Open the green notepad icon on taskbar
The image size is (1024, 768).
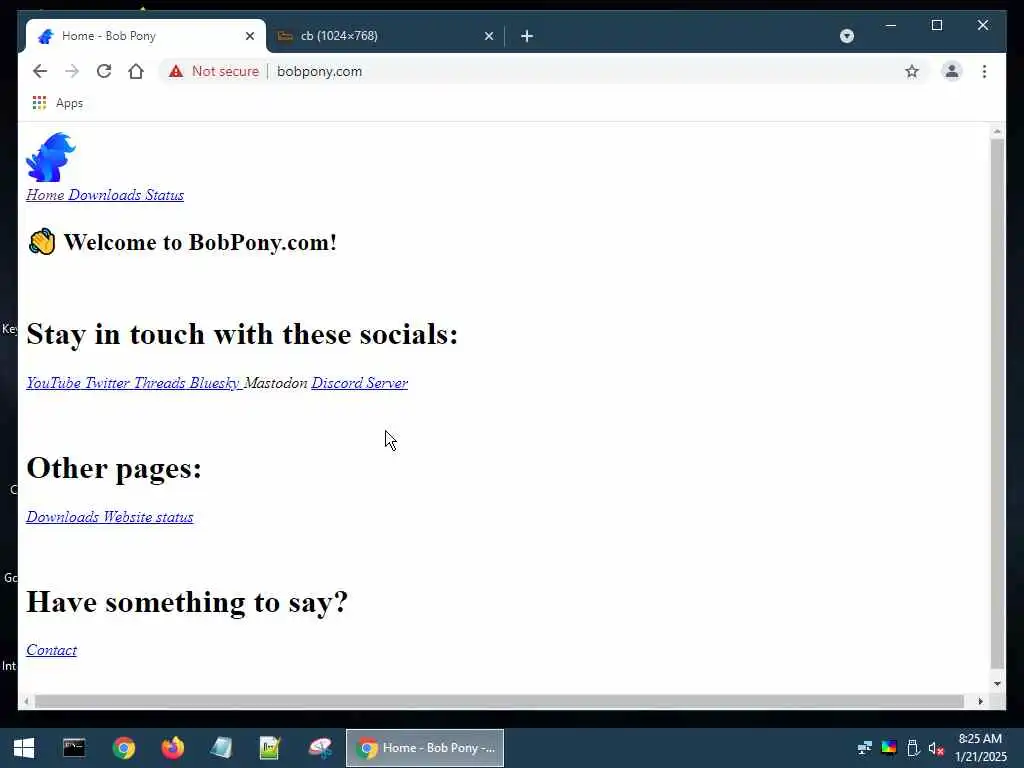point(270,748)
